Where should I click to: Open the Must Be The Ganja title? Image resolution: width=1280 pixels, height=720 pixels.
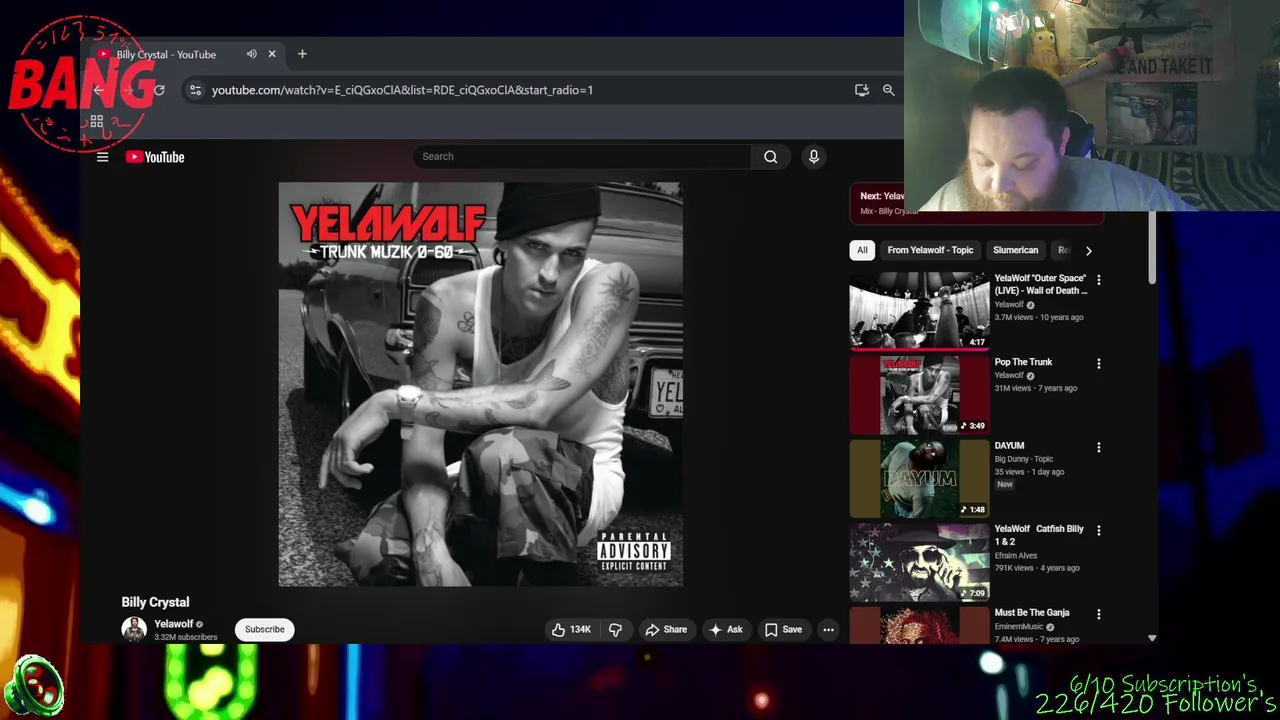(1032, 612)
